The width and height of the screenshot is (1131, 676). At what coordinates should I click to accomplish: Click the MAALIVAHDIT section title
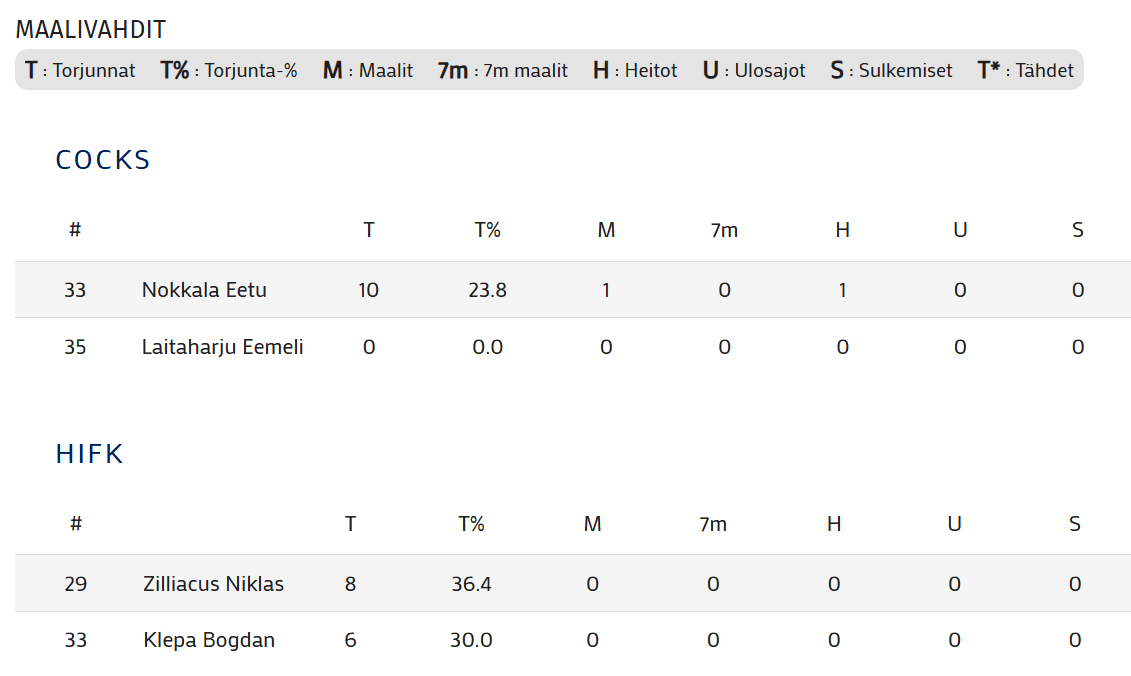coord(91,30)
